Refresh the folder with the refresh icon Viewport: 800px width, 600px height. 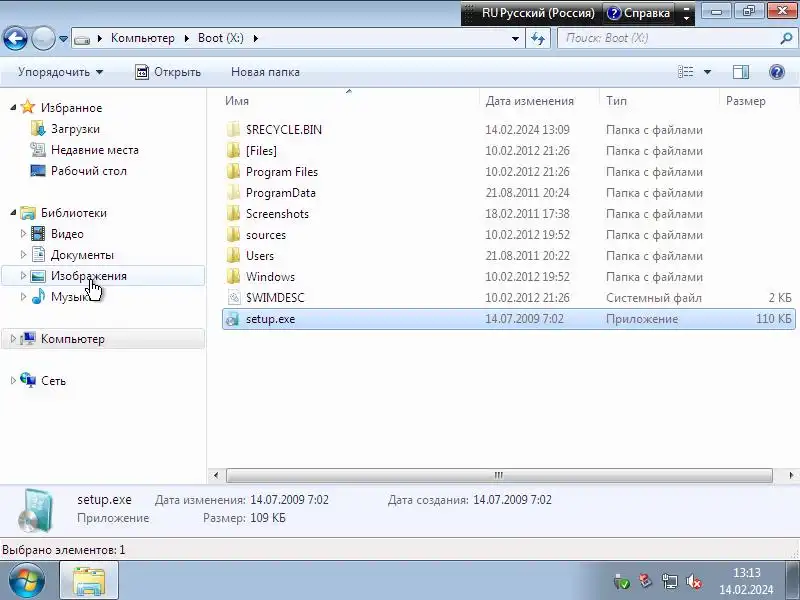point(538,39)
